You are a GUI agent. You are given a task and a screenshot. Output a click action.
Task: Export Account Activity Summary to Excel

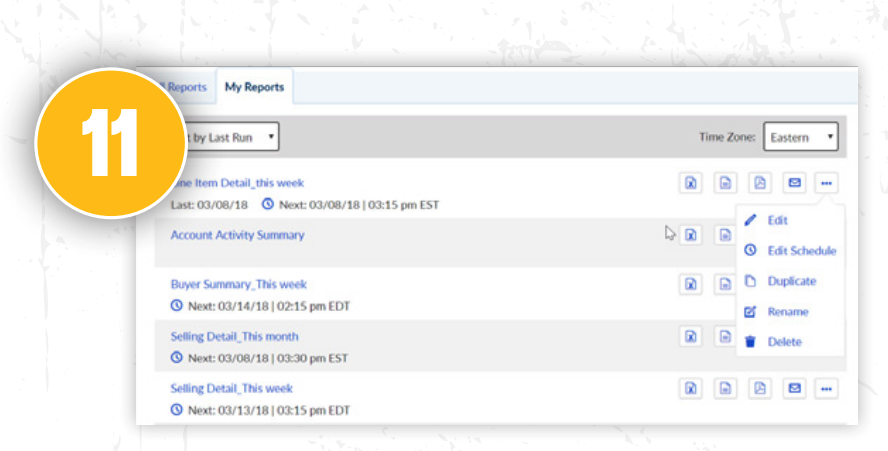[690, 235]
